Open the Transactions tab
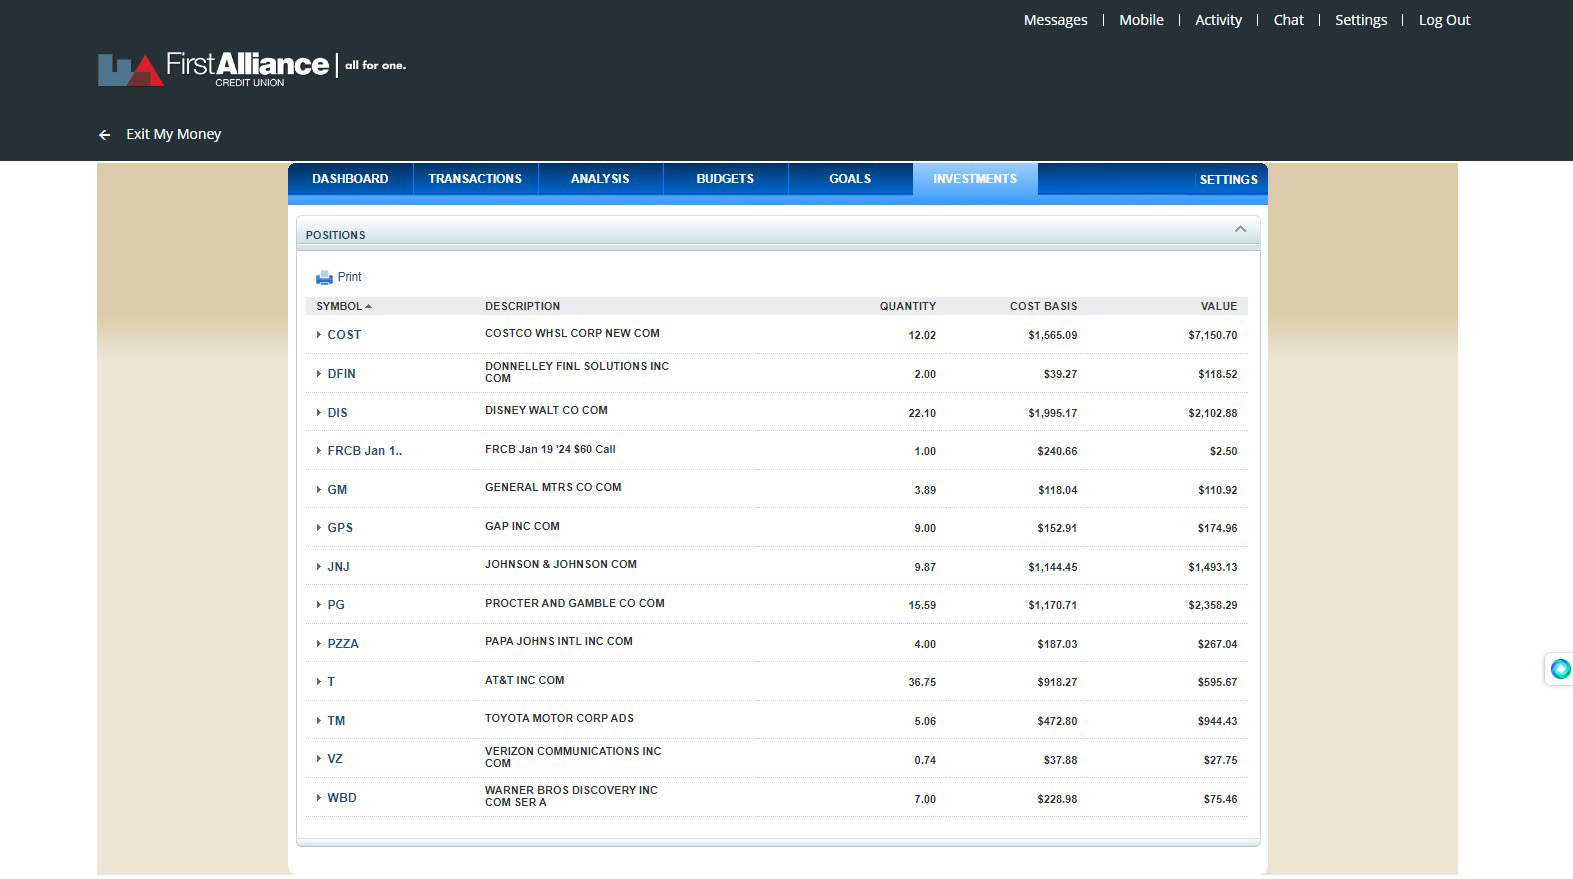This screenshot has height=879, width=1573. point(475,179)
